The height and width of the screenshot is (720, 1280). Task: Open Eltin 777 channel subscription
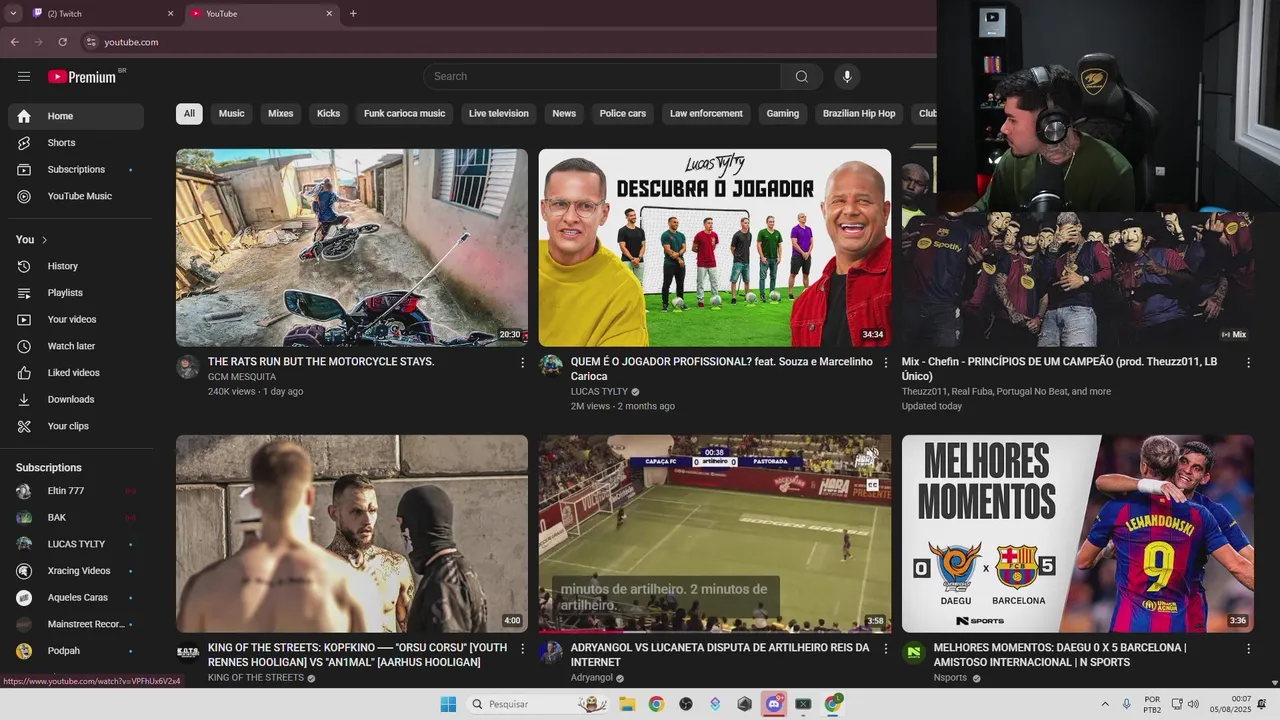pos(76,491)
